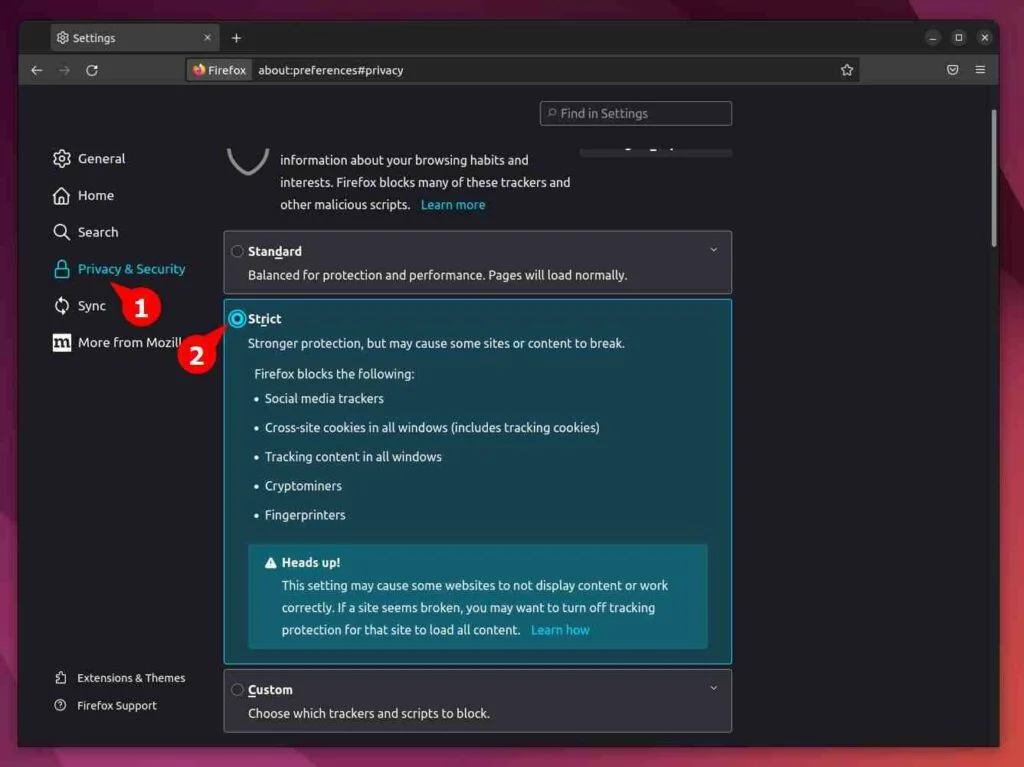Select the Standard protection radio button
The height and width of the screenshot is (767, 1024).
coord(237,251)
